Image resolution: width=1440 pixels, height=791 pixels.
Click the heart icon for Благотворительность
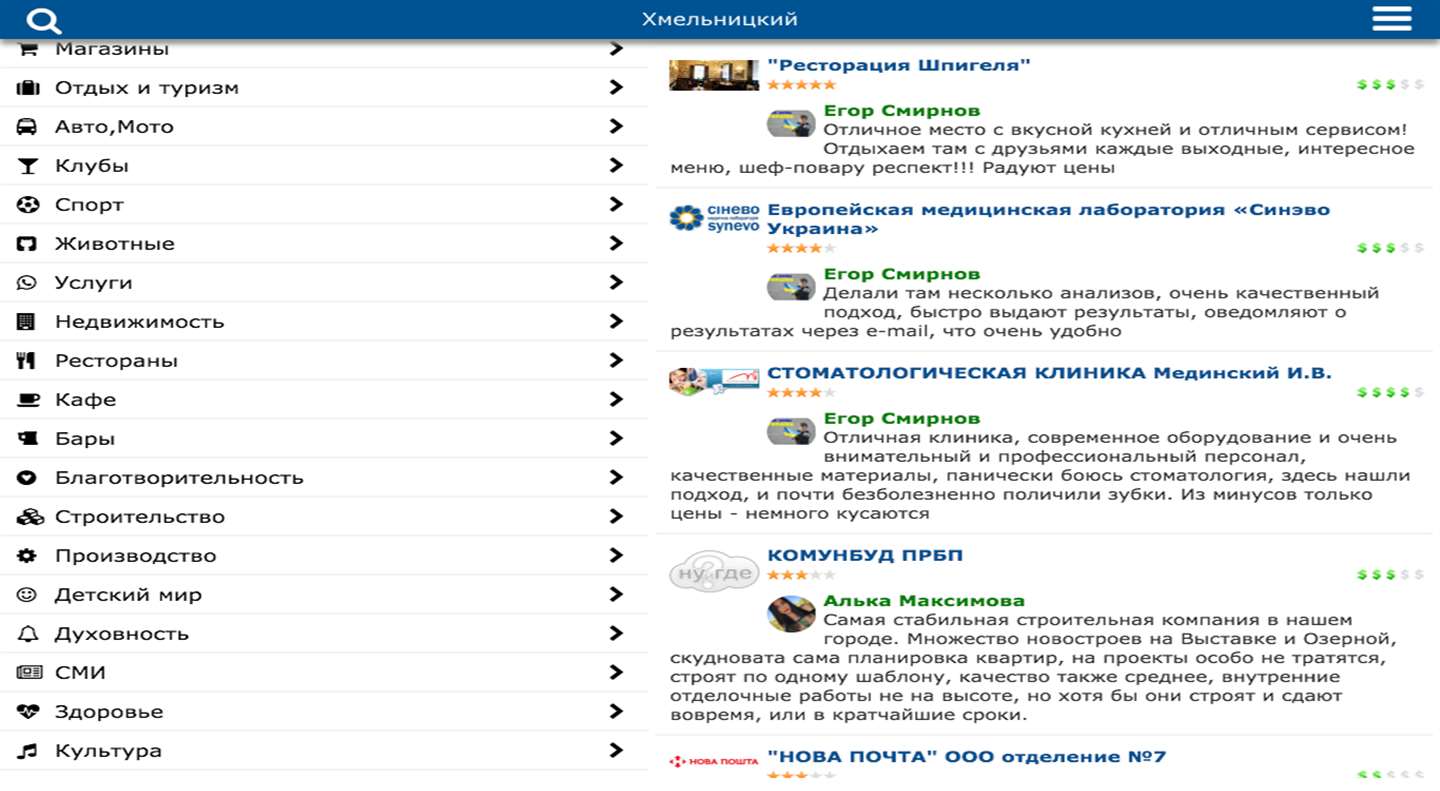pyautogui.click(x=28, y=478)
